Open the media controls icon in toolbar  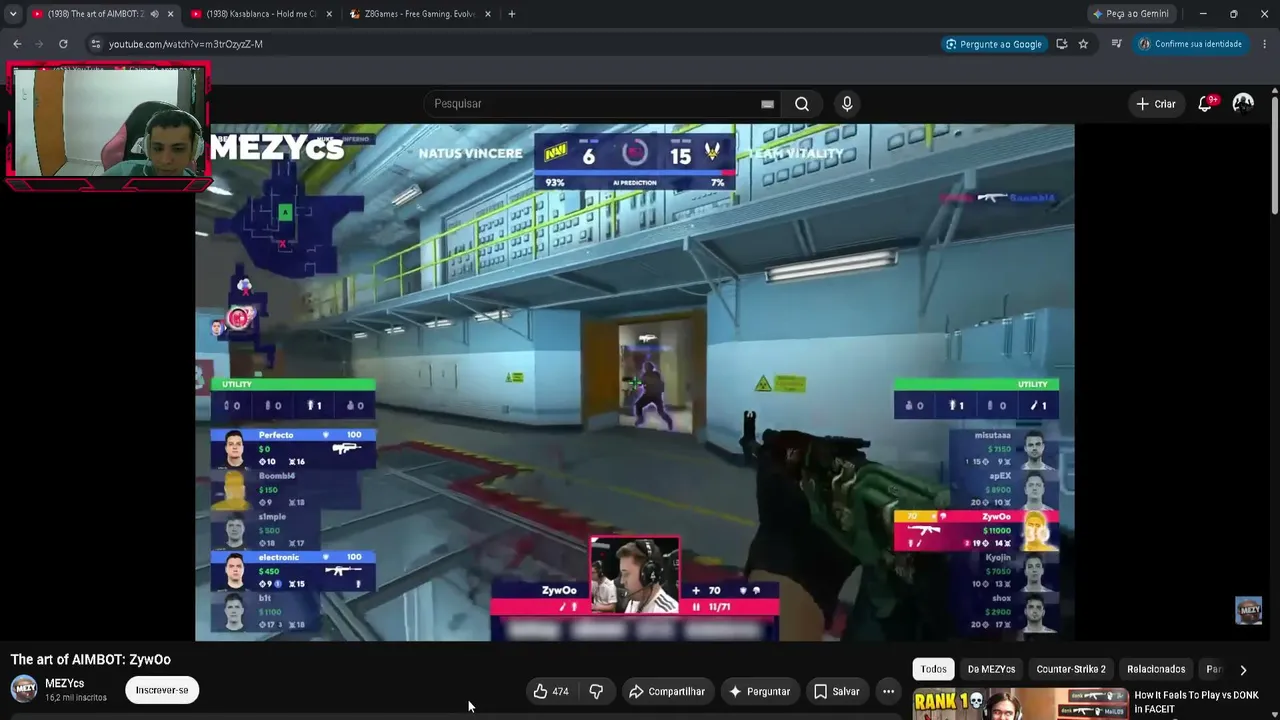pos(1117,44)
